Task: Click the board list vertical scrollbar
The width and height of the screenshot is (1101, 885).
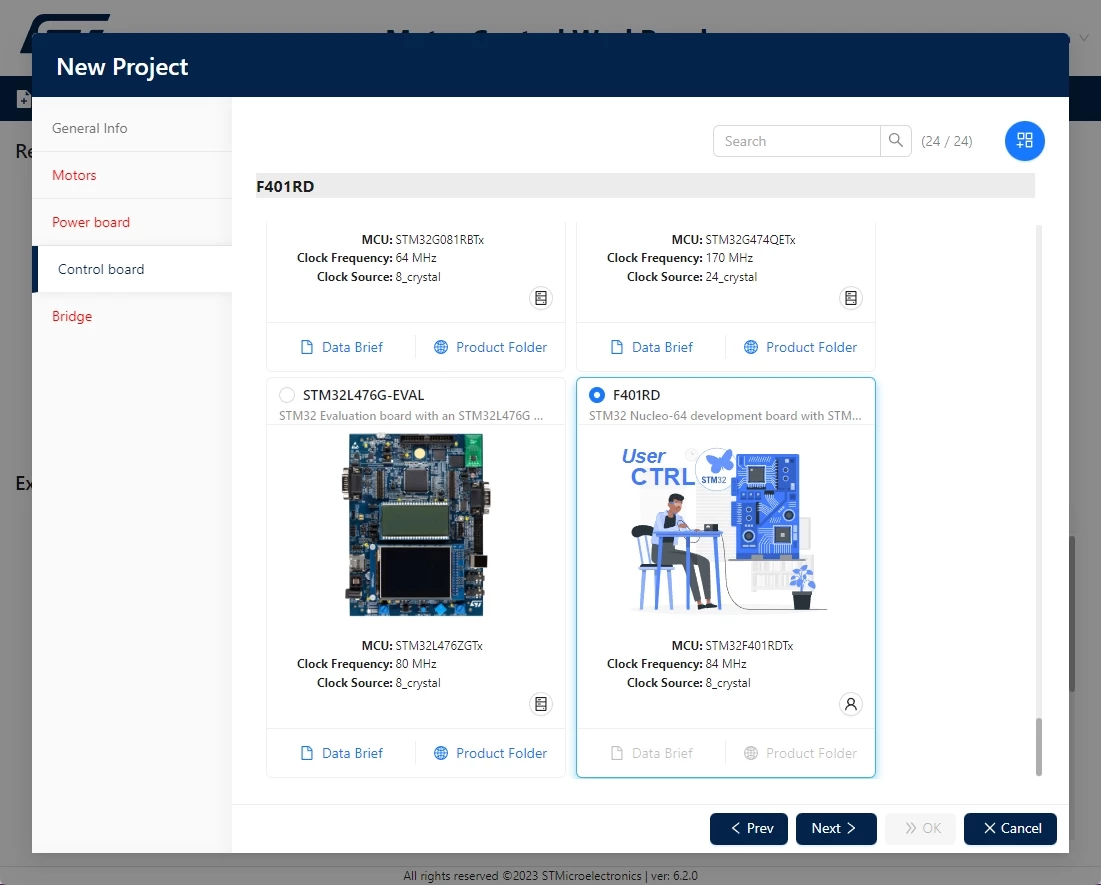Action: pos(1039,746)
